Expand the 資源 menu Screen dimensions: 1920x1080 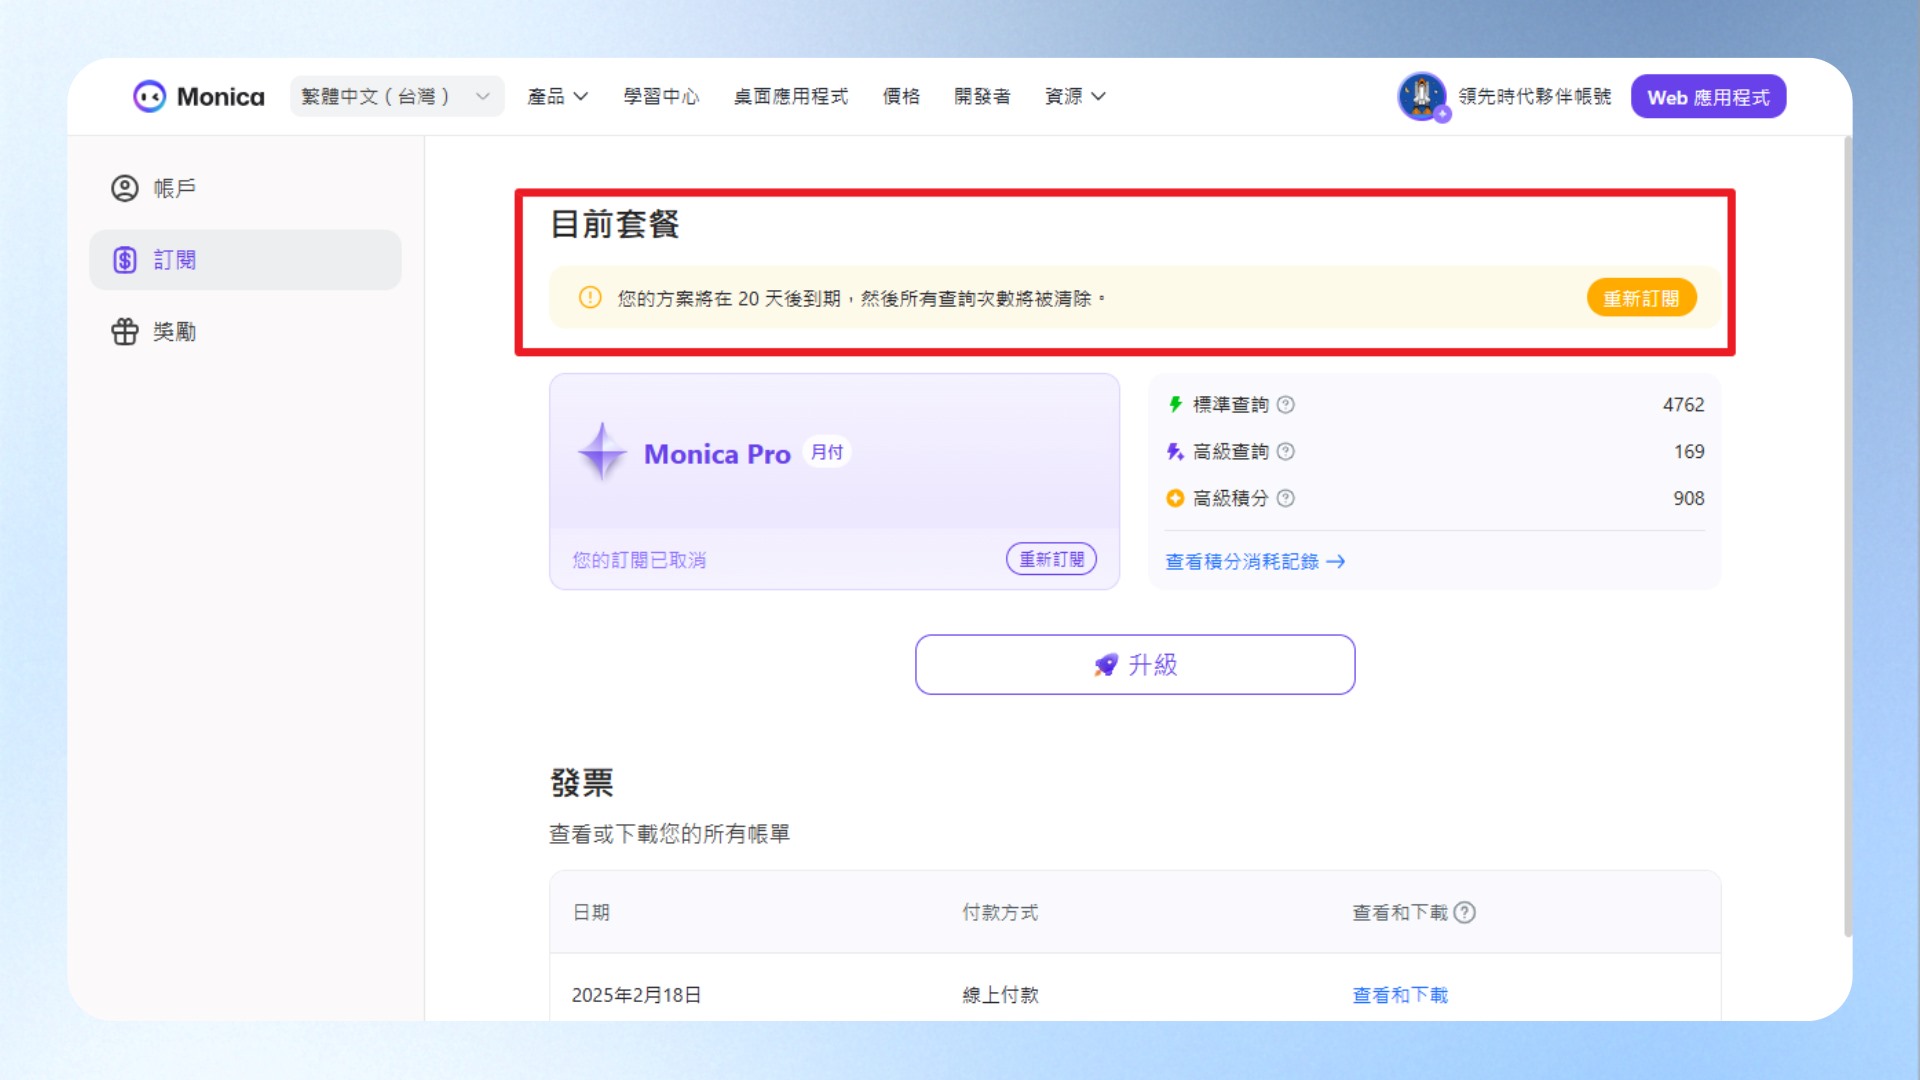pos(1075,96)
